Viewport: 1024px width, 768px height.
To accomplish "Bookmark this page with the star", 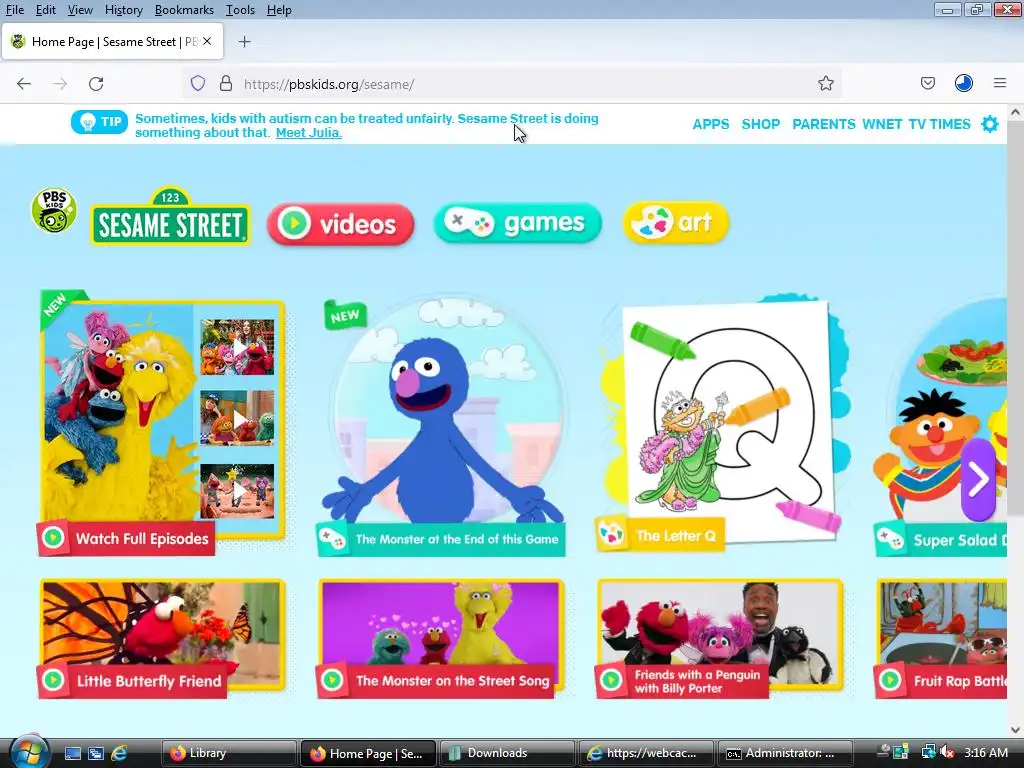I will click(825, 84).
